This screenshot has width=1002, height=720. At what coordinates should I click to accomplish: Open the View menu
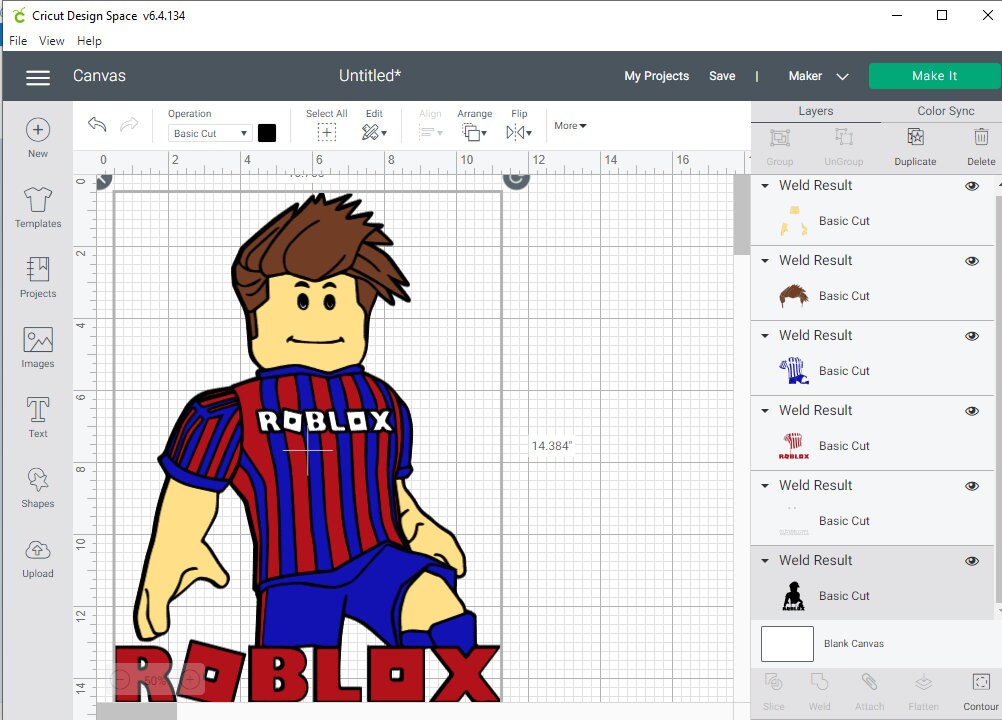(51, 41)
